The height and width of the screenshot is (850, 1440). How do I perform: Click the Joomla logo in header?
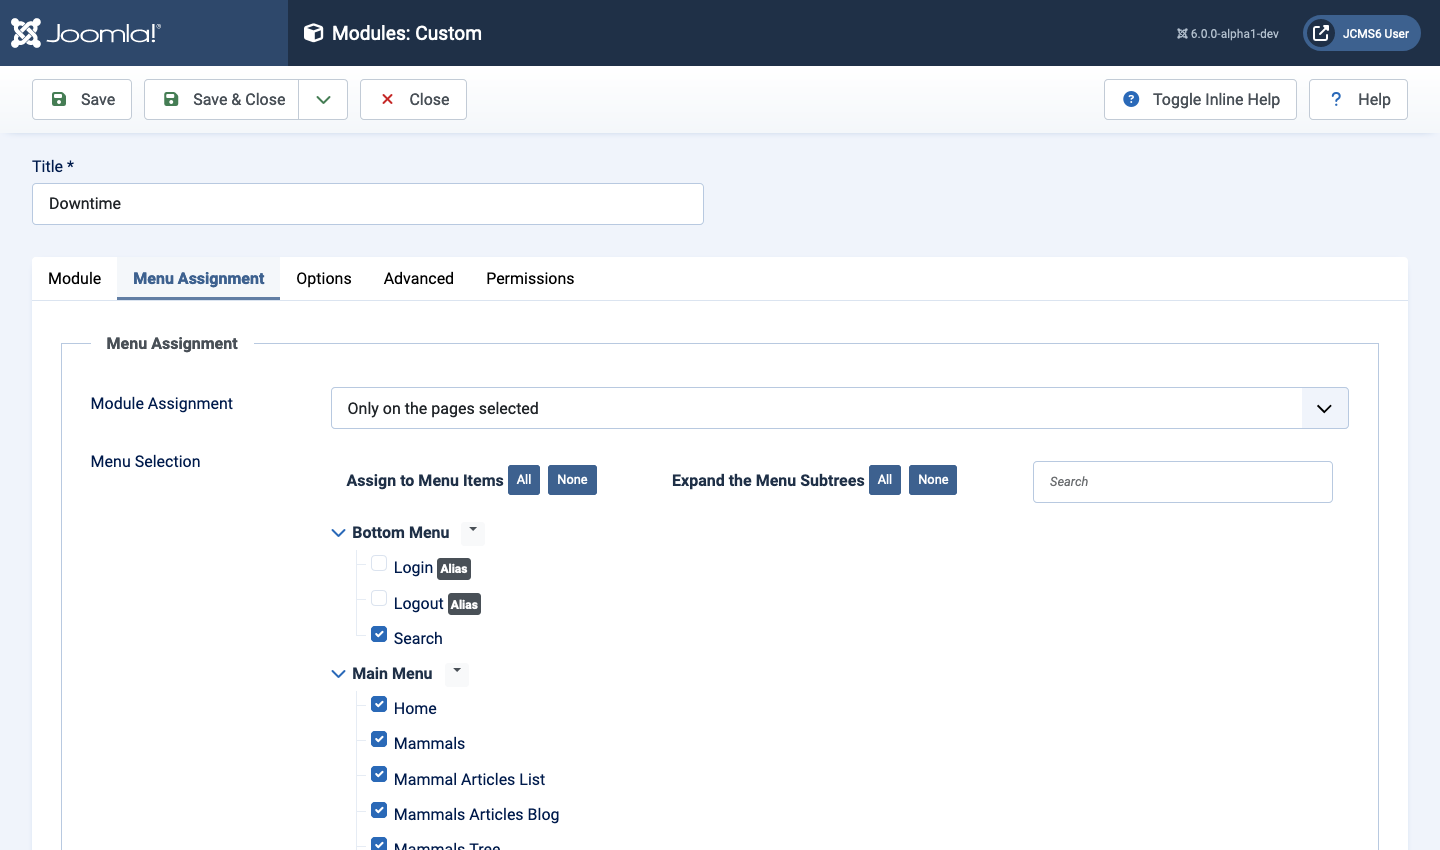point(86,33)
